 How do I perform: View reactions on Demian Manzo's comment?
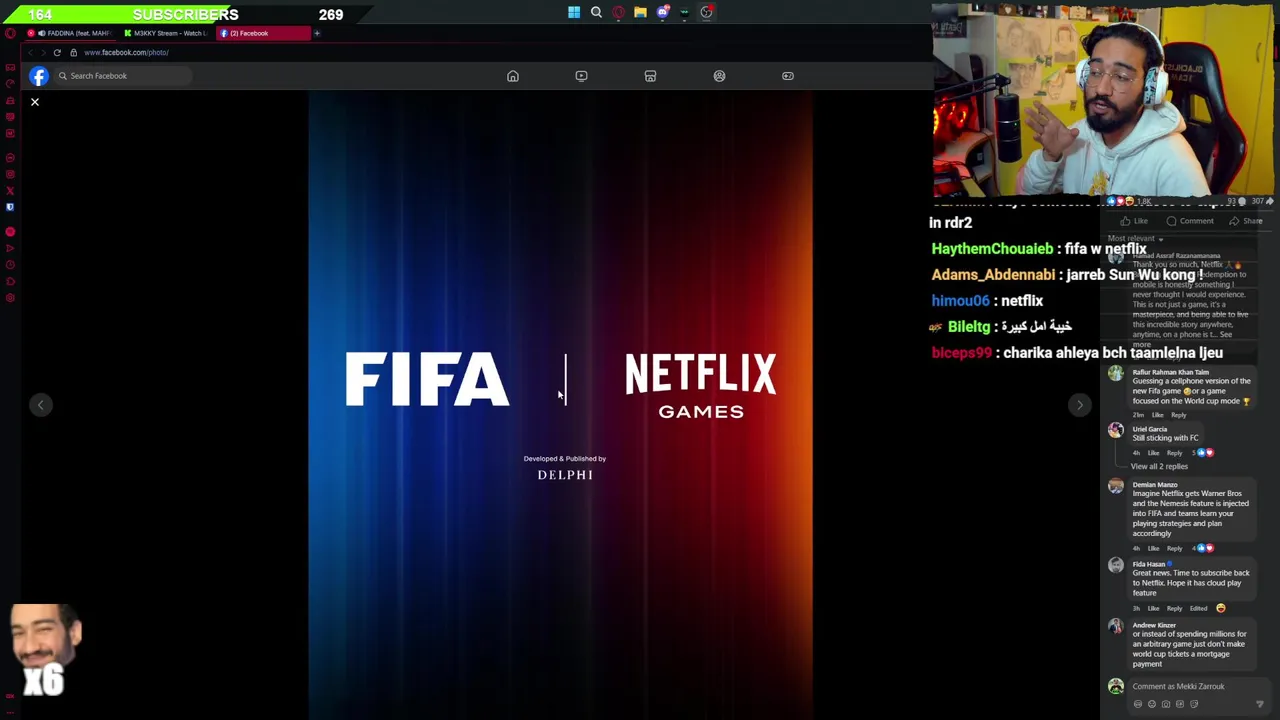click(x=1203, y=548)
